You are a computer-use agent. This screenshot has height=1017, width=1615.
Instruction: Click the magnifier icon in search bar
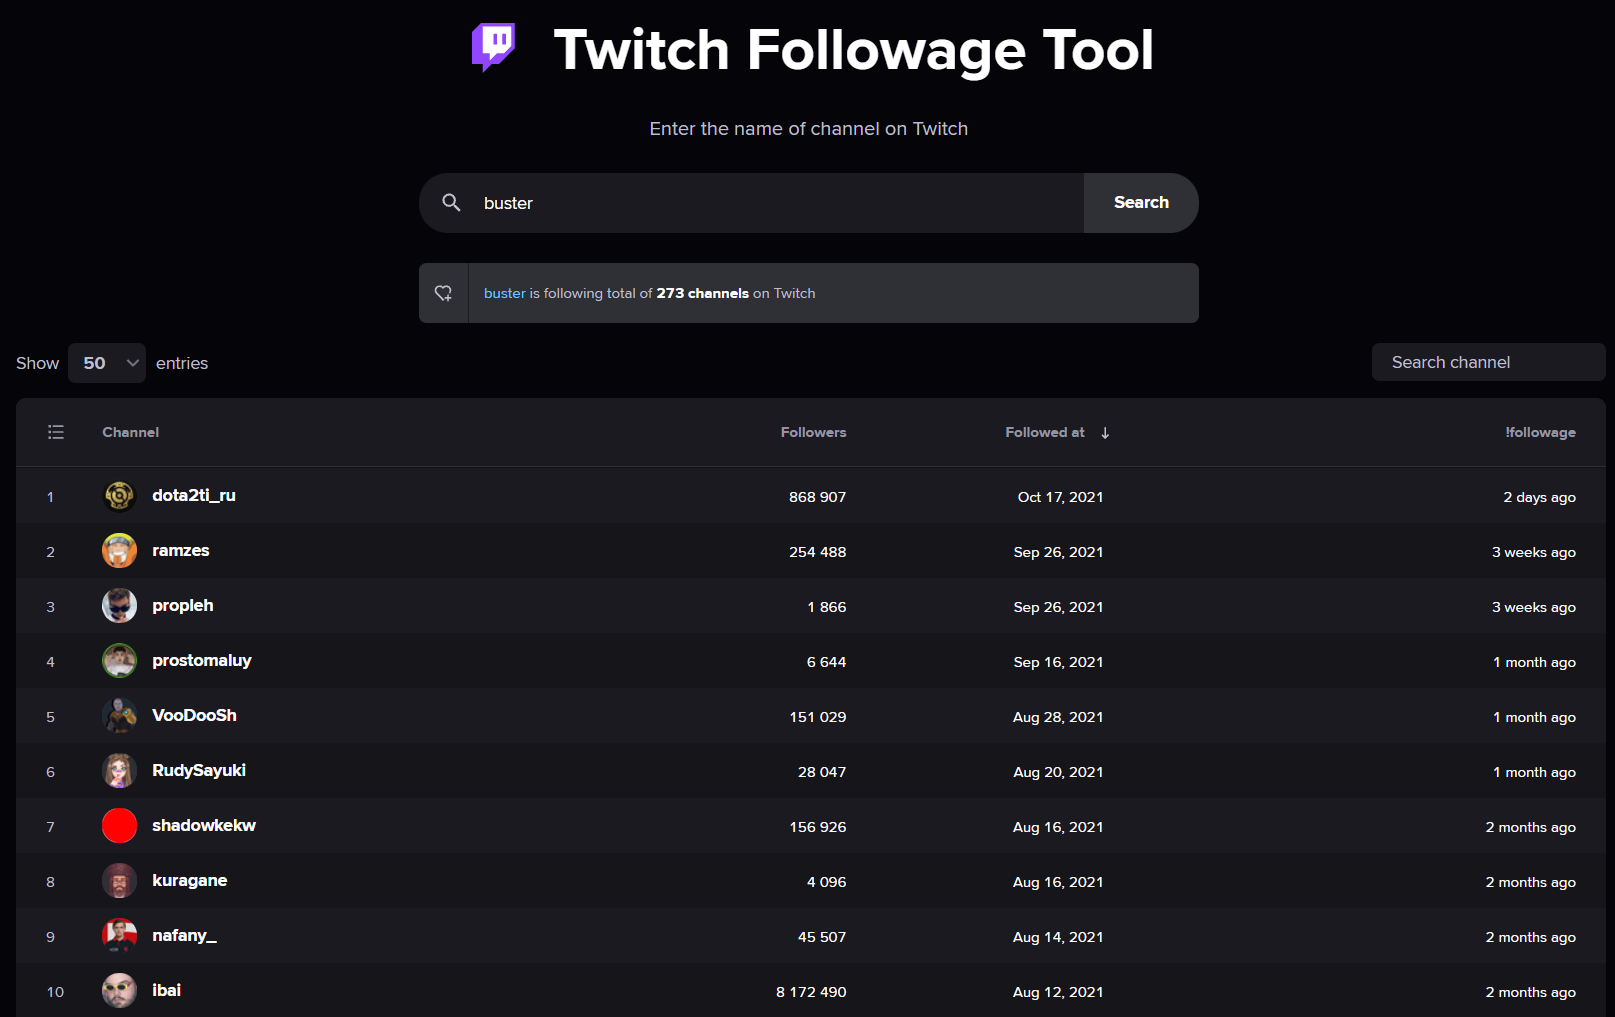pos(452,203)
